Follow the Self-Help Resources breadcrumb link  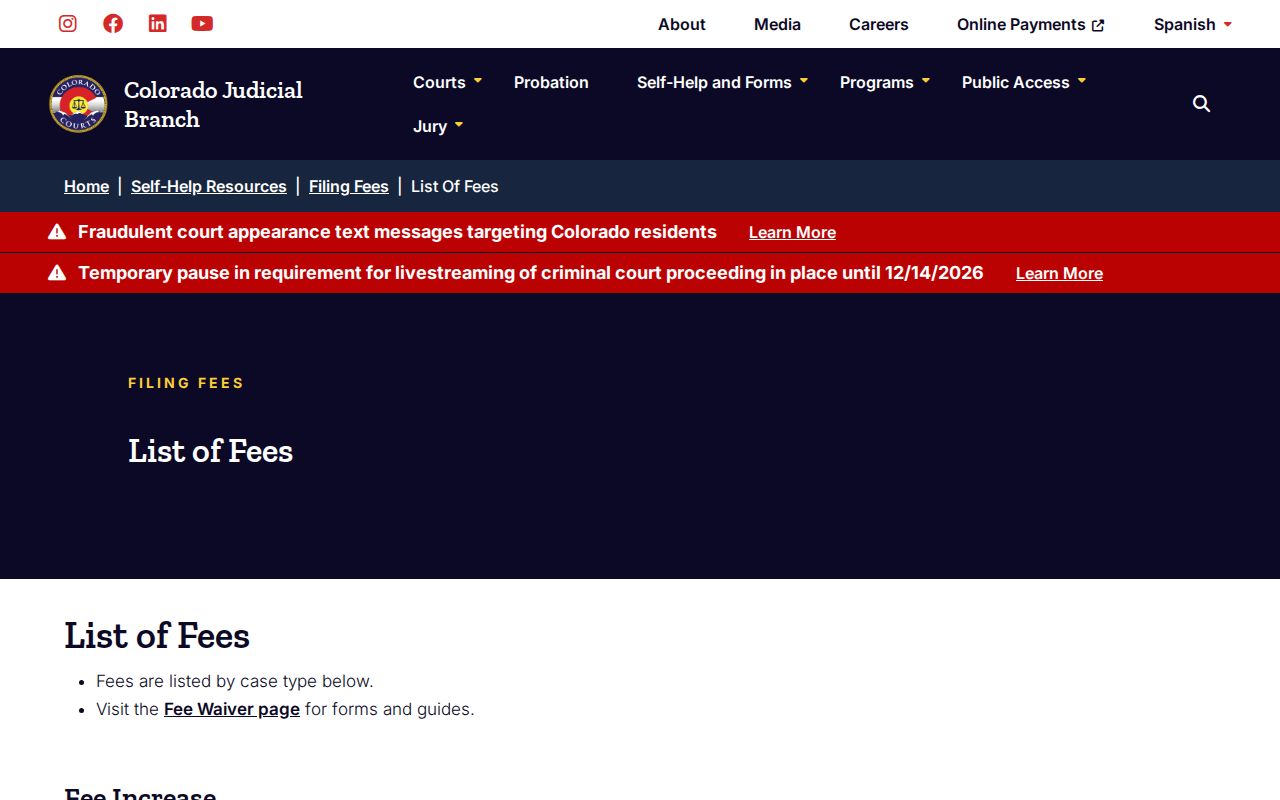209,186
